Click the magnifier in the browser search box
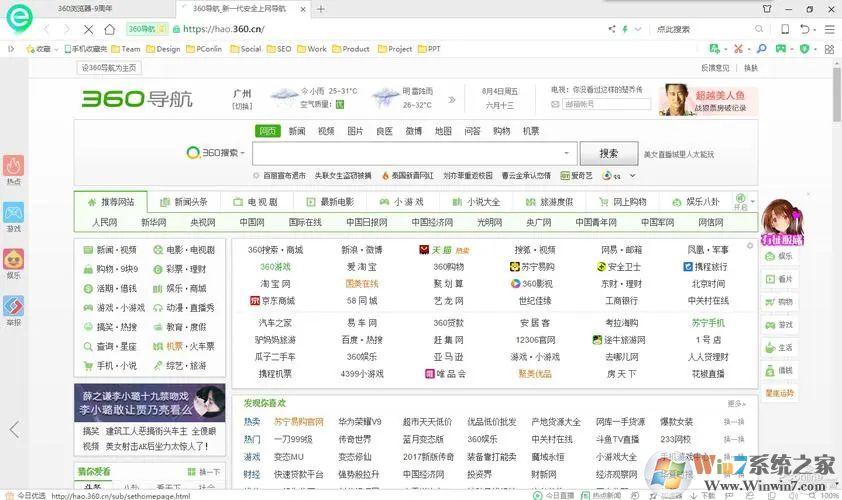 (x=759, y=29)
